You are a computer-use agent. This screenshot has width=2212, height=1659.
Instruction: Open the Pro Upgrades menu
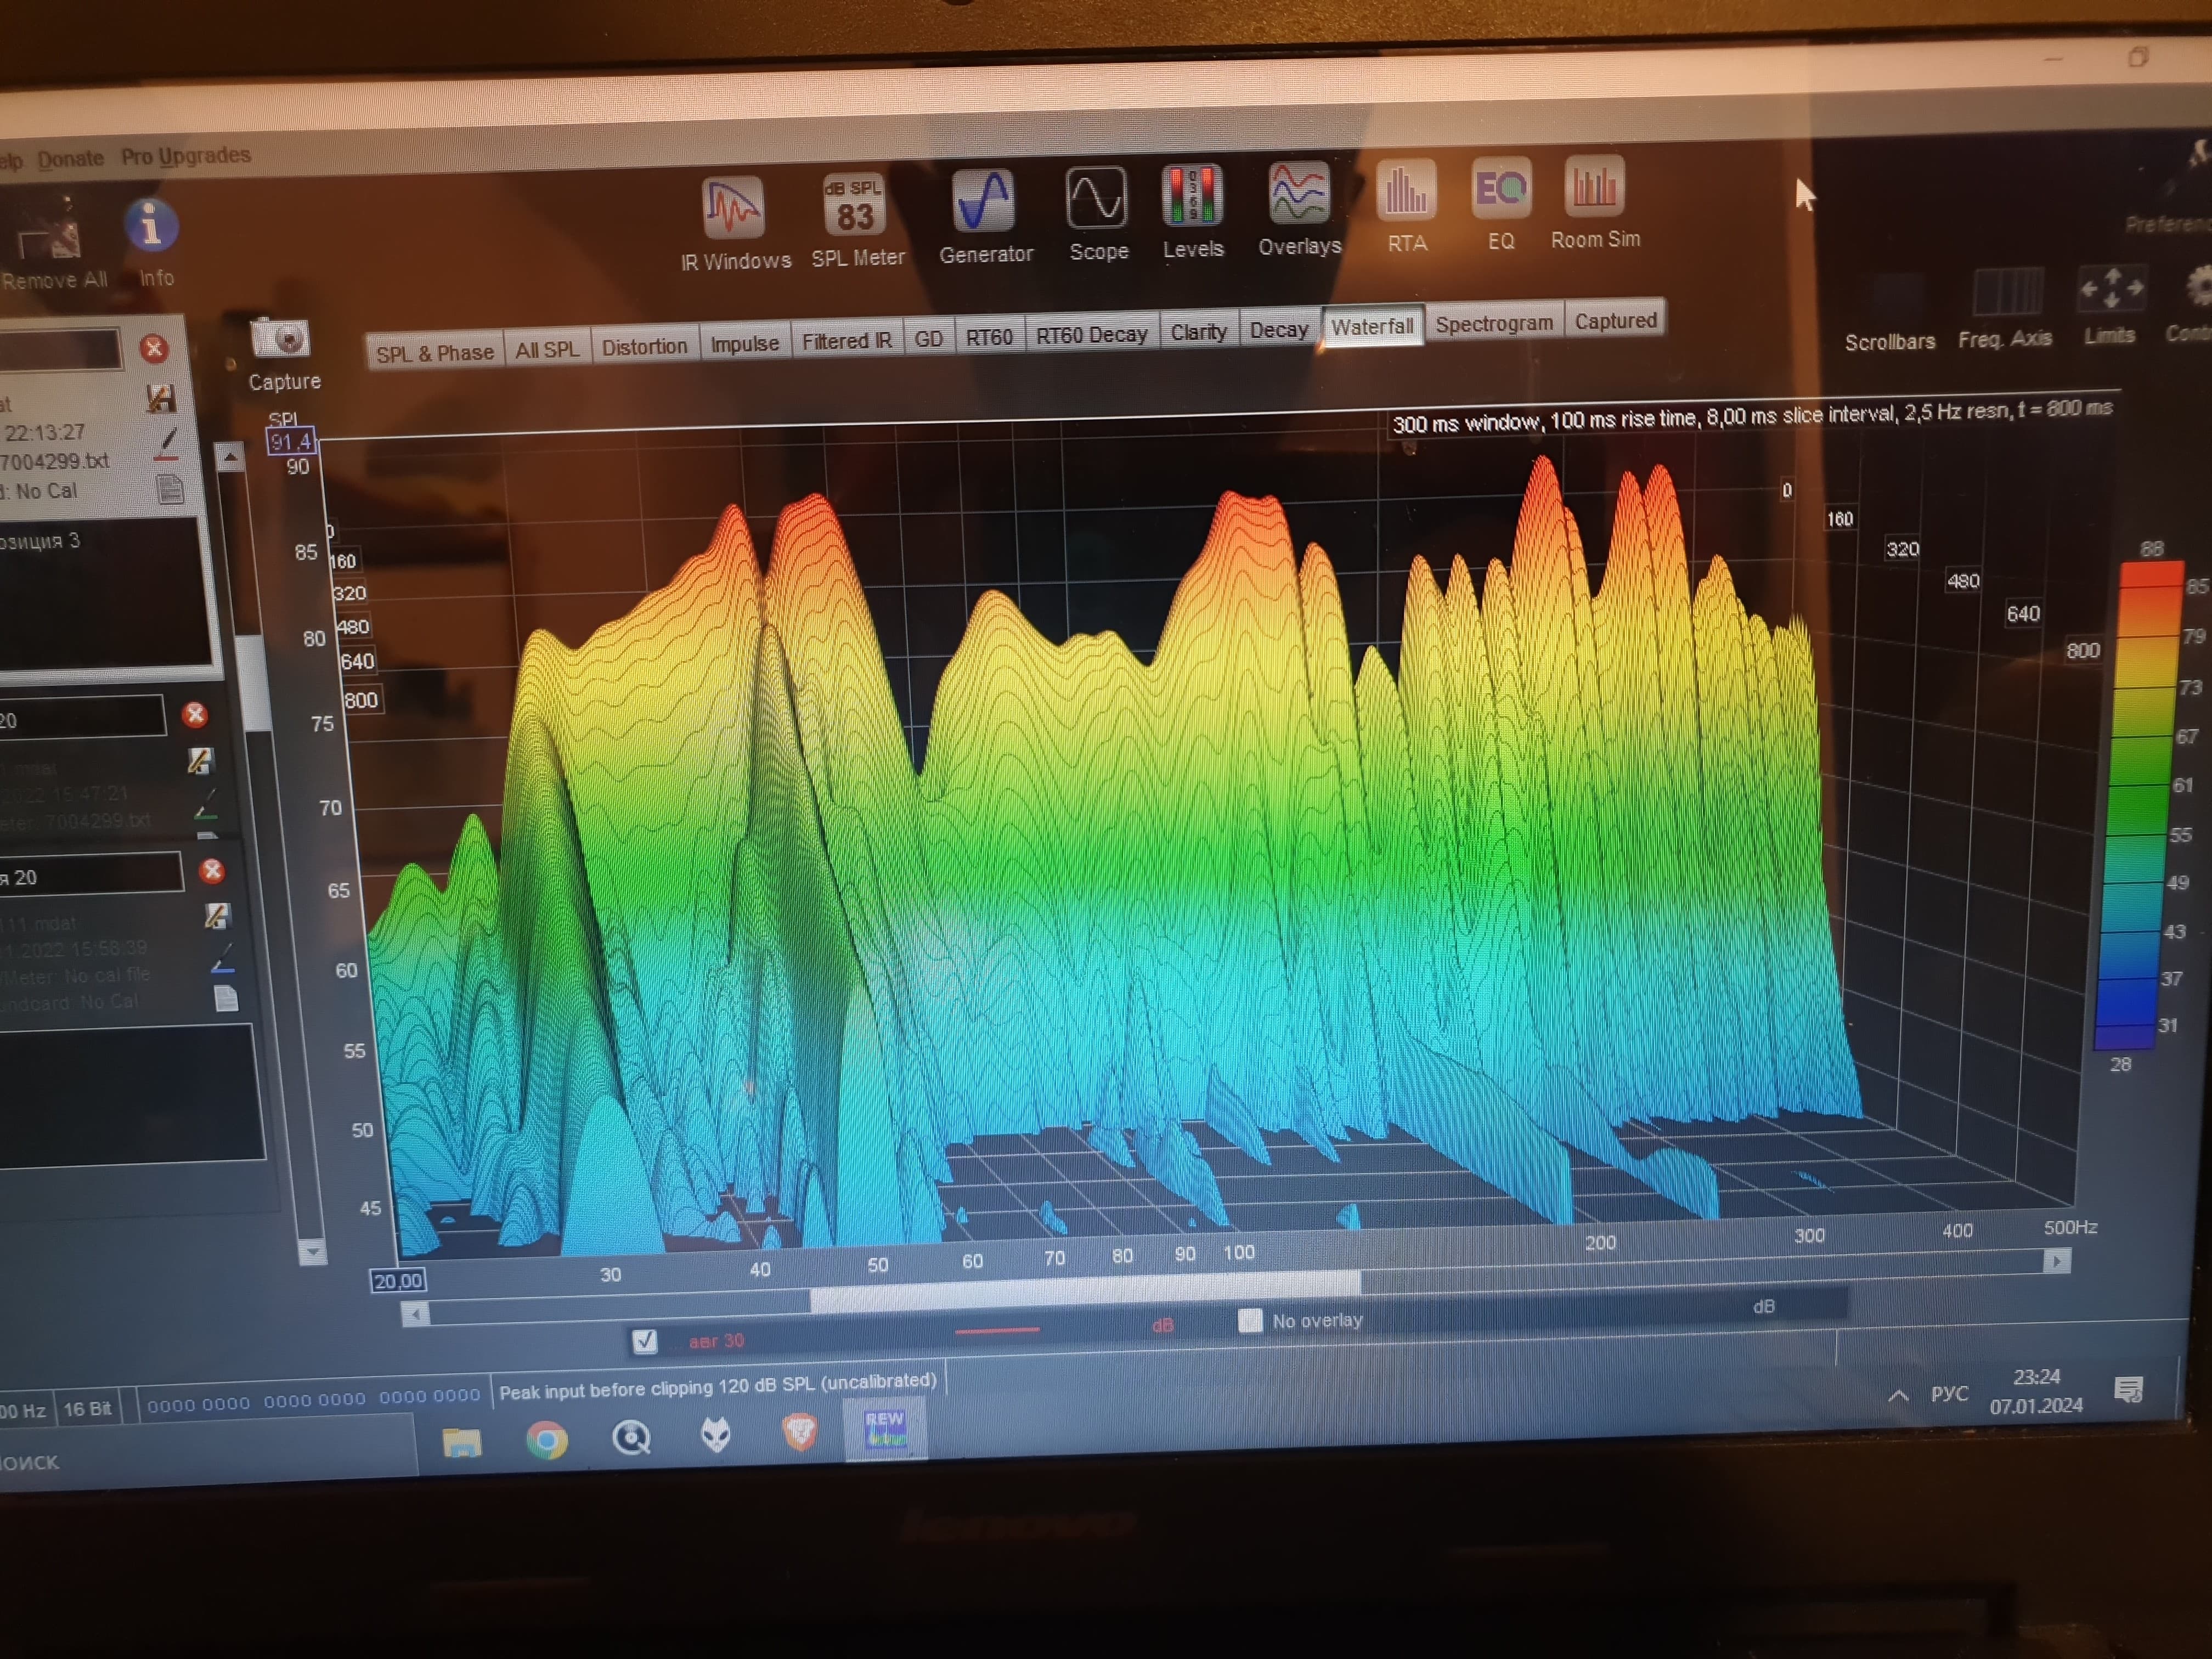pos(186,156)
